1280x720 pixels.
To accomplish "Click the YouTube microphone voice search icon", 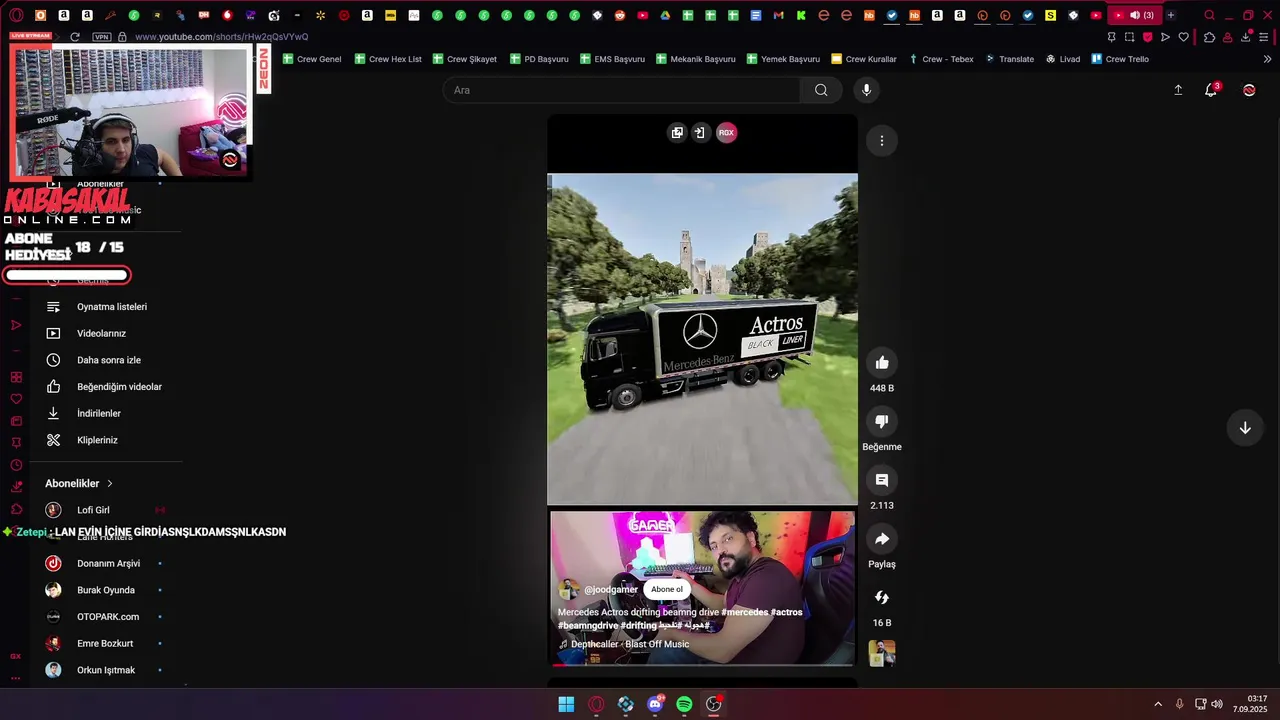I will (x=866, y=90).
